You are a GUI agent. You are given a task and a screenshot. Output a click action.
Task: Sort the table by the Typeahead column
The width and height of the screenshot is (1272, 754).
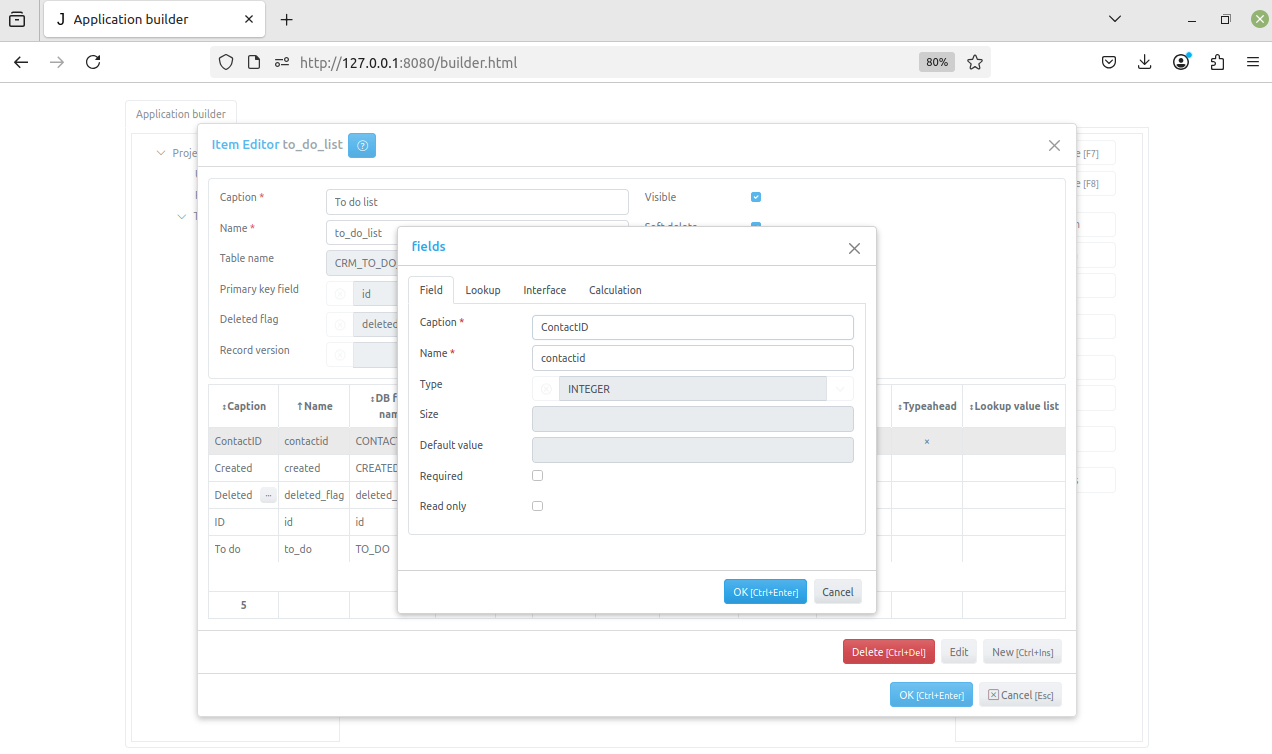coord(927,406)
